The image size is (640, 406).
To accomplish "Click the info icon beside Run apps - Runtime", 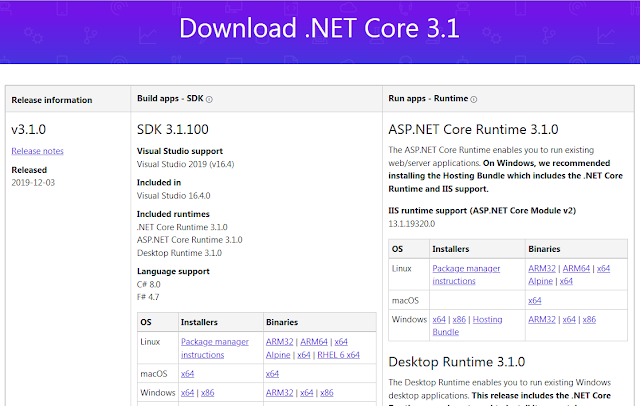I will coord(473,99).
